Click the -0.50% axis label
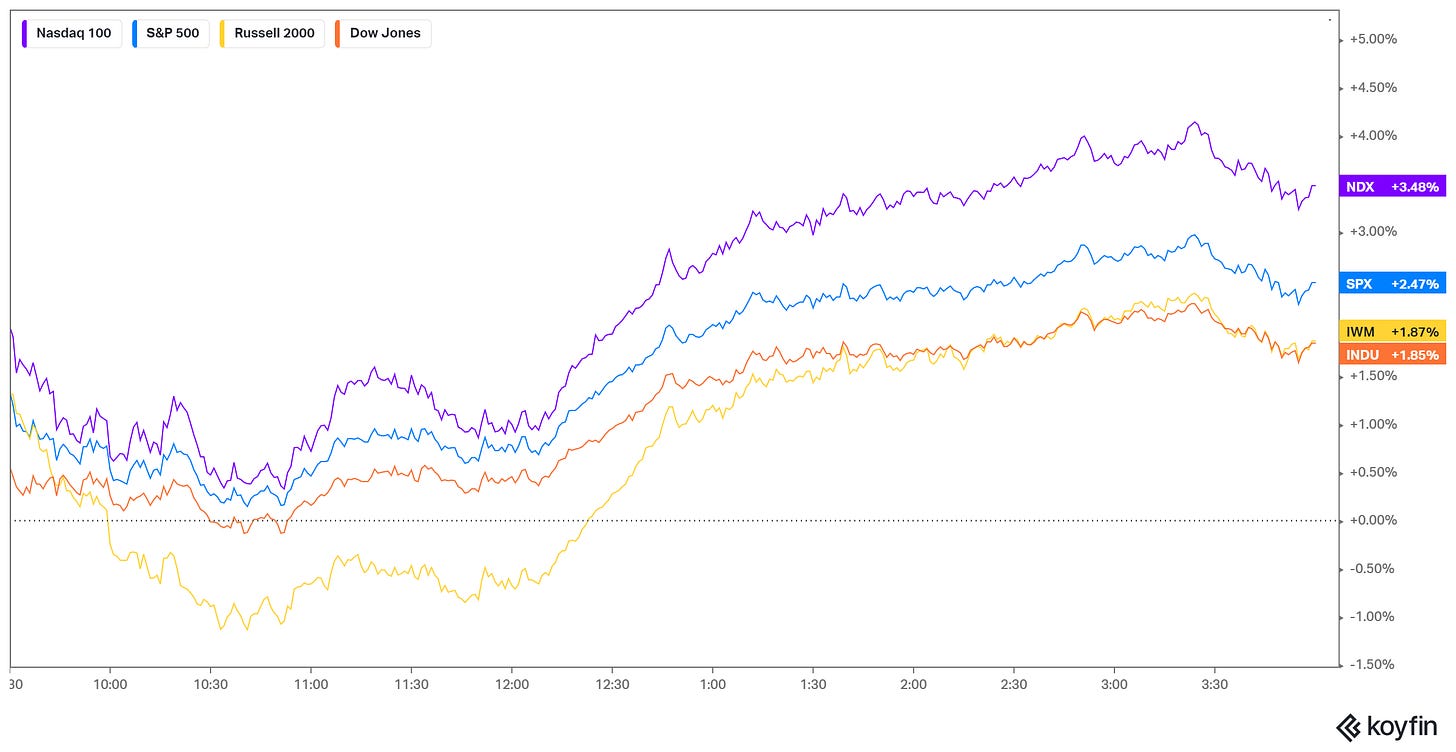Viewport: 1456px width, 752px height. click(x=1372, y=568)
